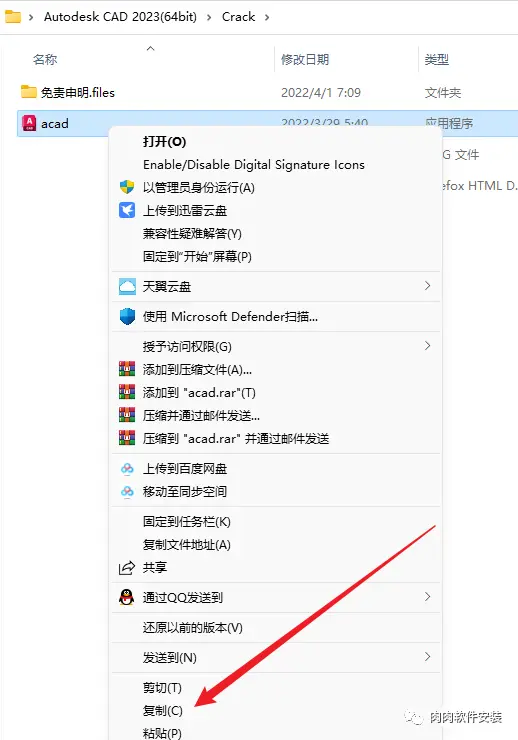
Task: Select the acad file name
Action: [55, 124]
